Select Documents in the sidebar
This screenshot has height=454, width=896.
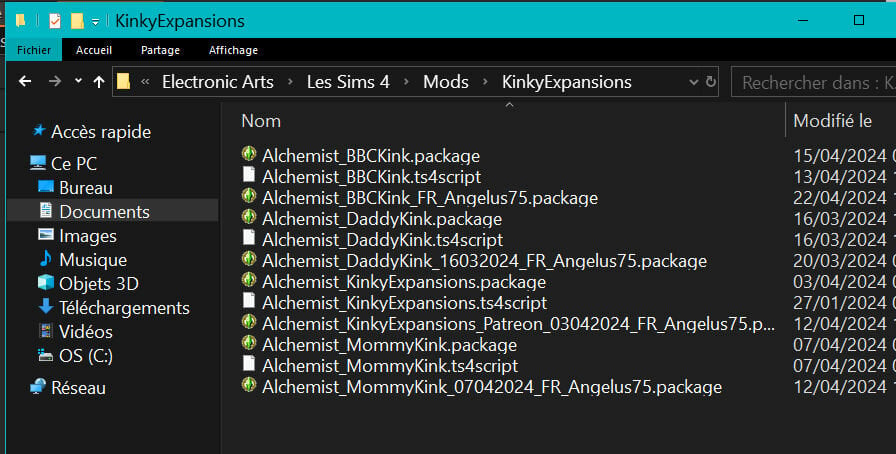coord(105,212)
